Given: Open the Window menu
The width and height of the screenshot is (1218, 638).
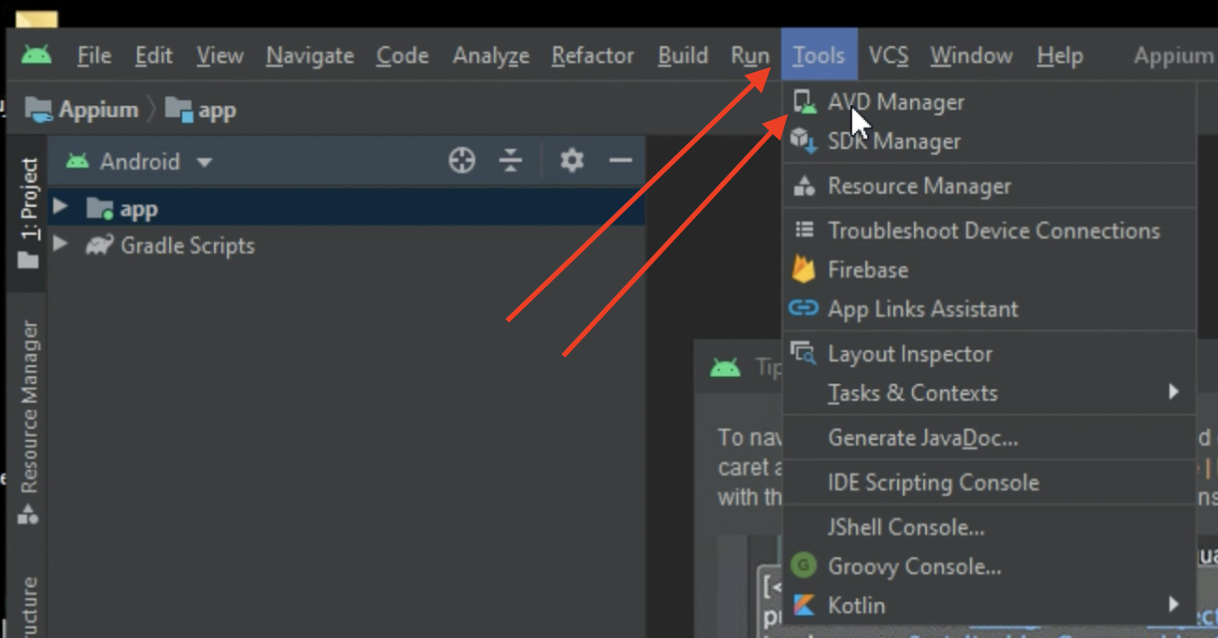Looking at the screenshot, I should click(971, 55).
